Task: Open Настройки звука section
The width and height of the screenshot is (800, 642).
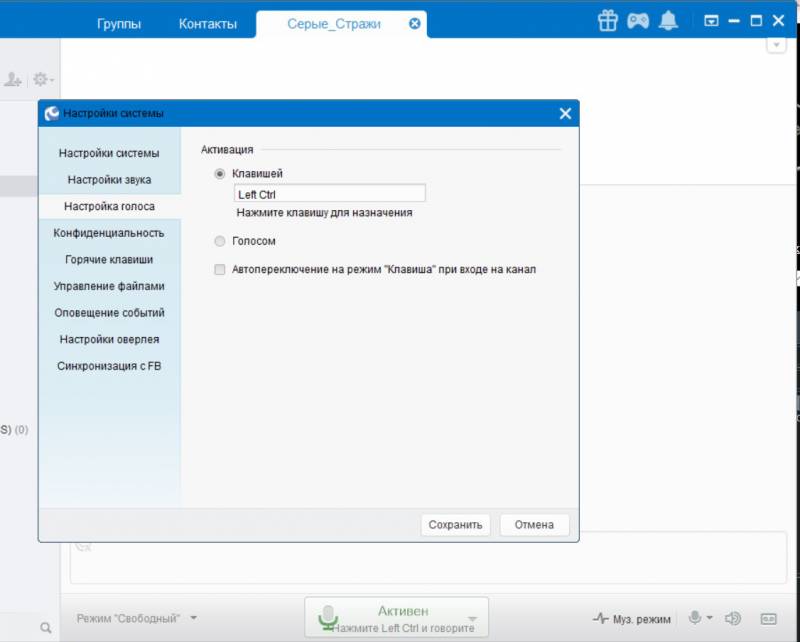Action: (109, 180)
